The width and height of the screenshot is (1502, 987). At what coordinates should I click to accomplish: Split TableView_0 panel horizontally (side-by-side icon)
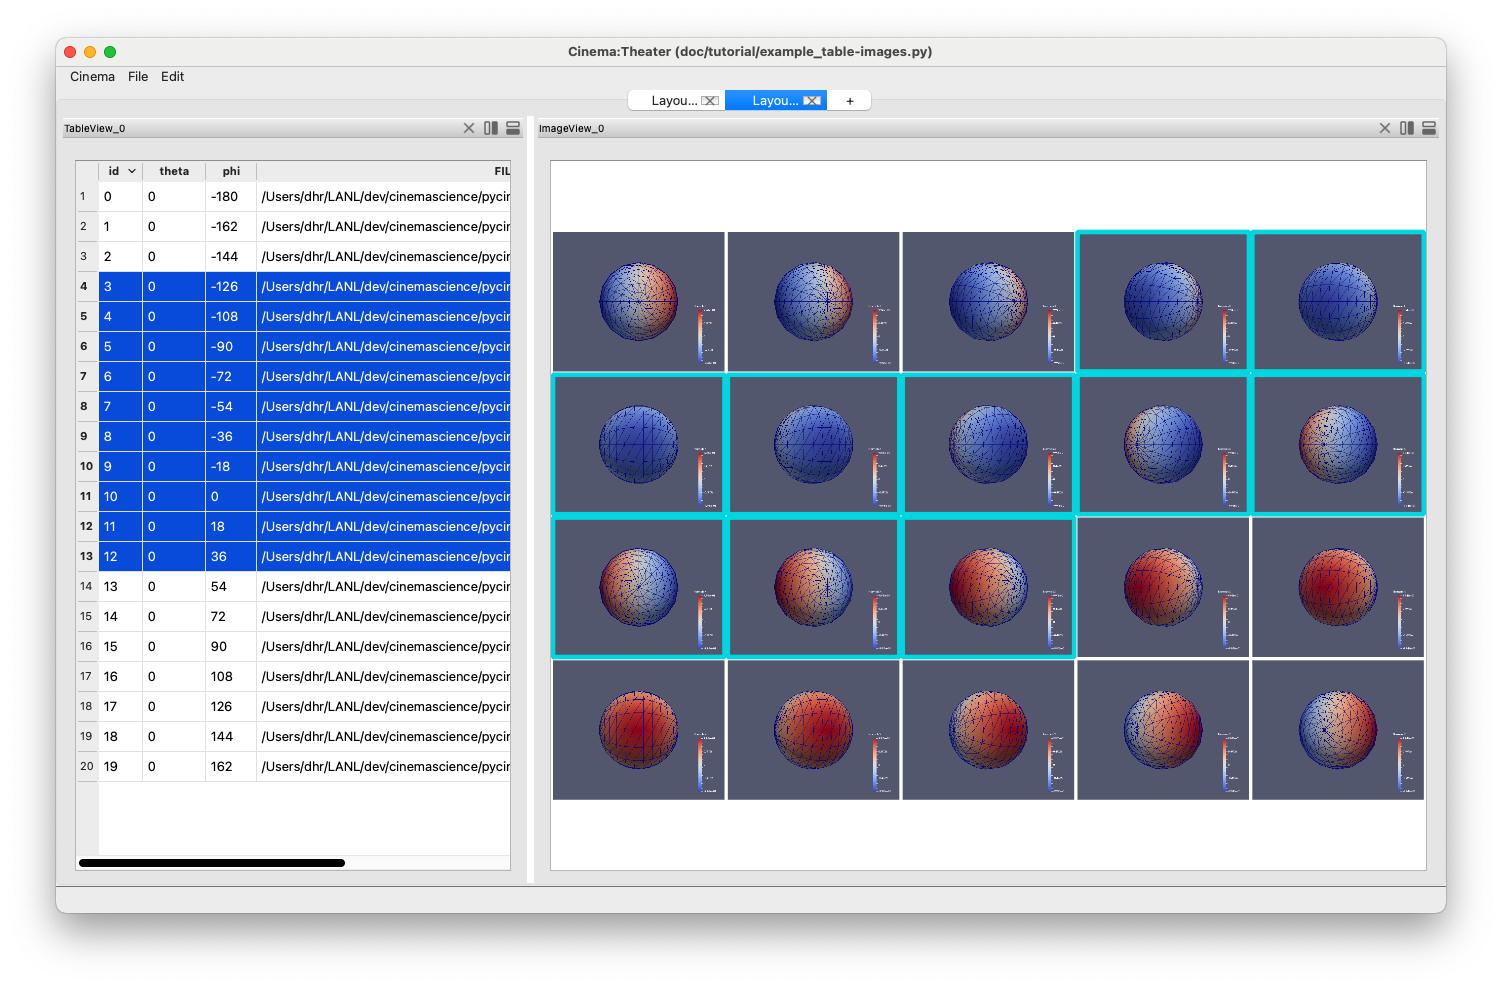point(491,128)
